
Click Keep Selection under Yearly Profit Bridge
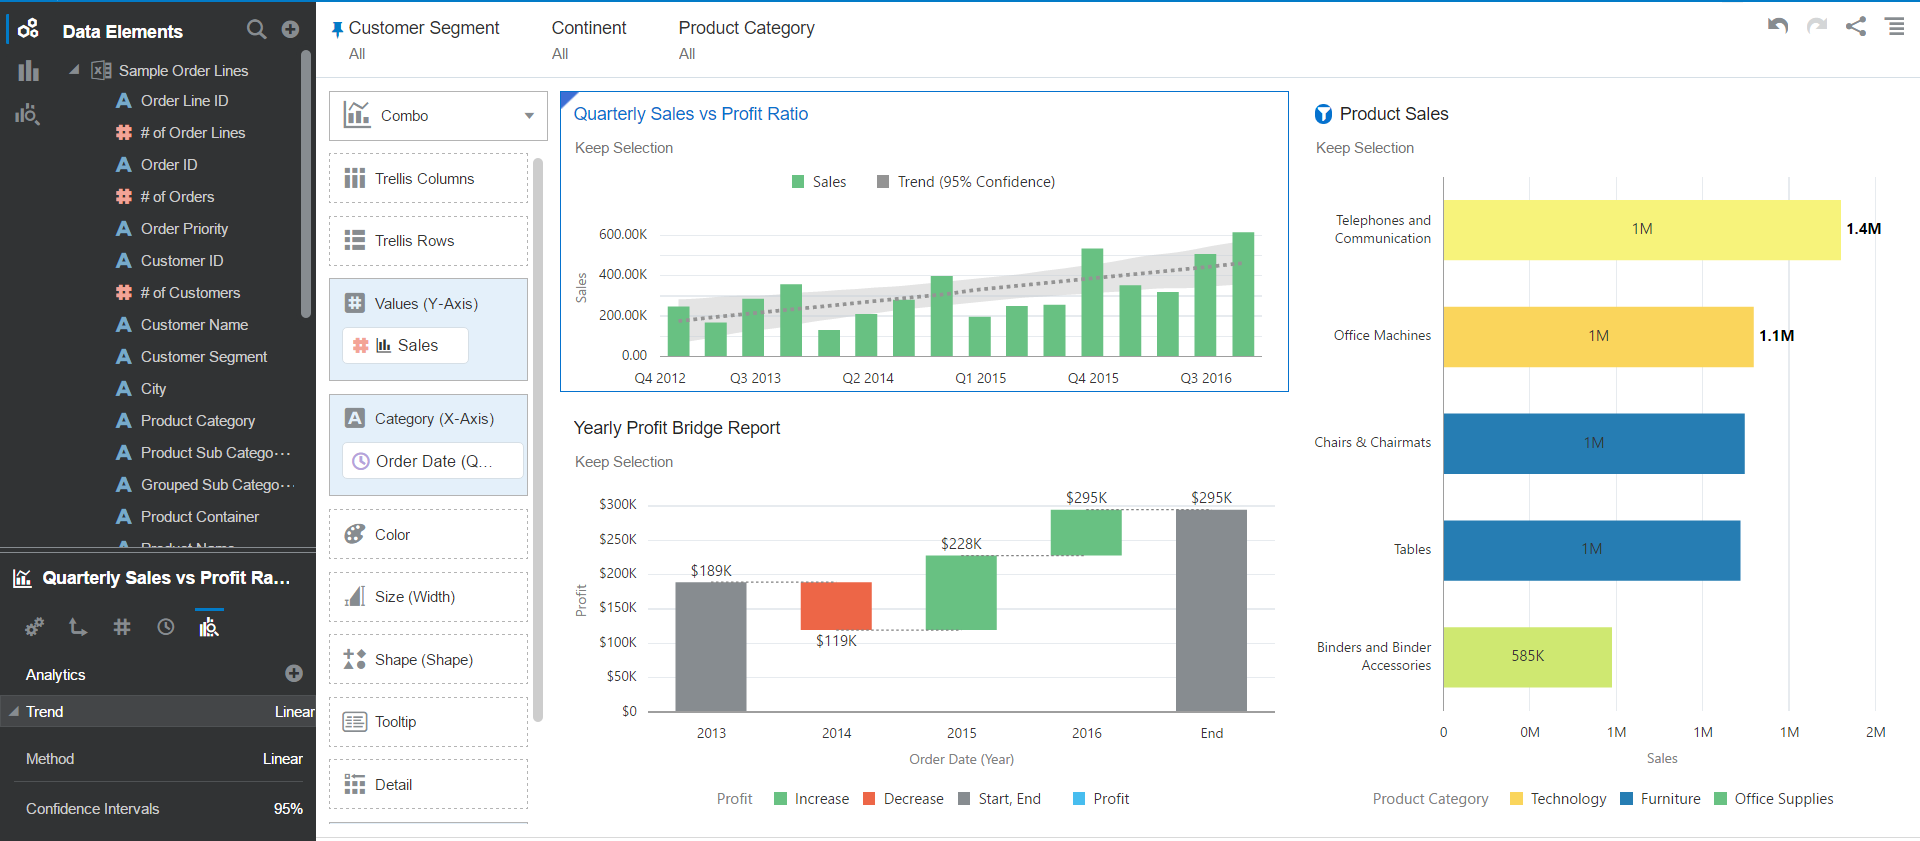pyautogui.click(x=624, y=462)
